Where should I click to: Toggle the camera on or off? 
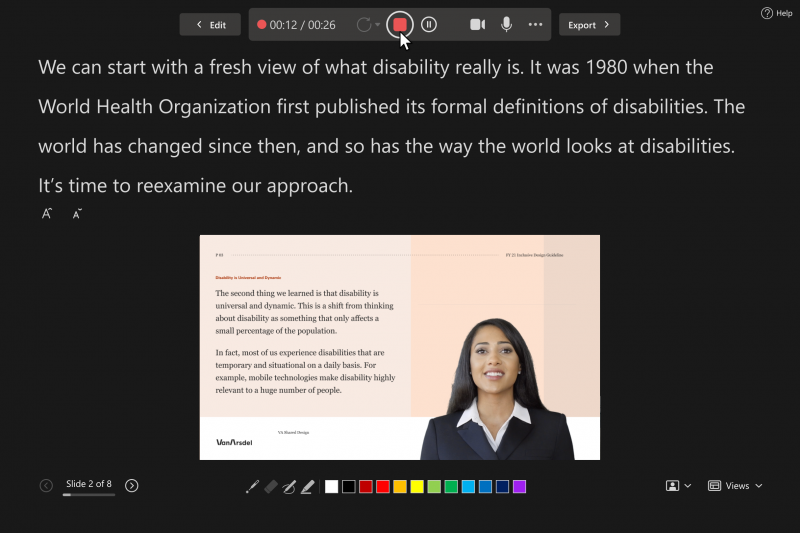pos(478,25)
